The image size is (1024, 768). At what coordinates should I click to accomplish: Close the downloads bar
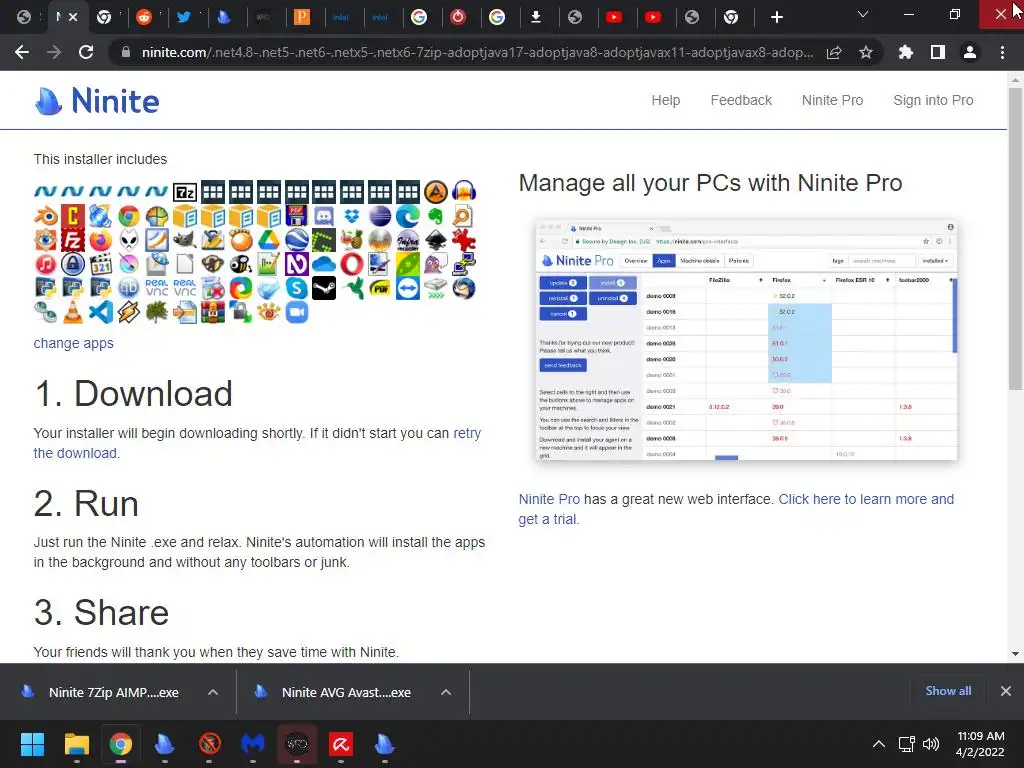click(1006, 691)
